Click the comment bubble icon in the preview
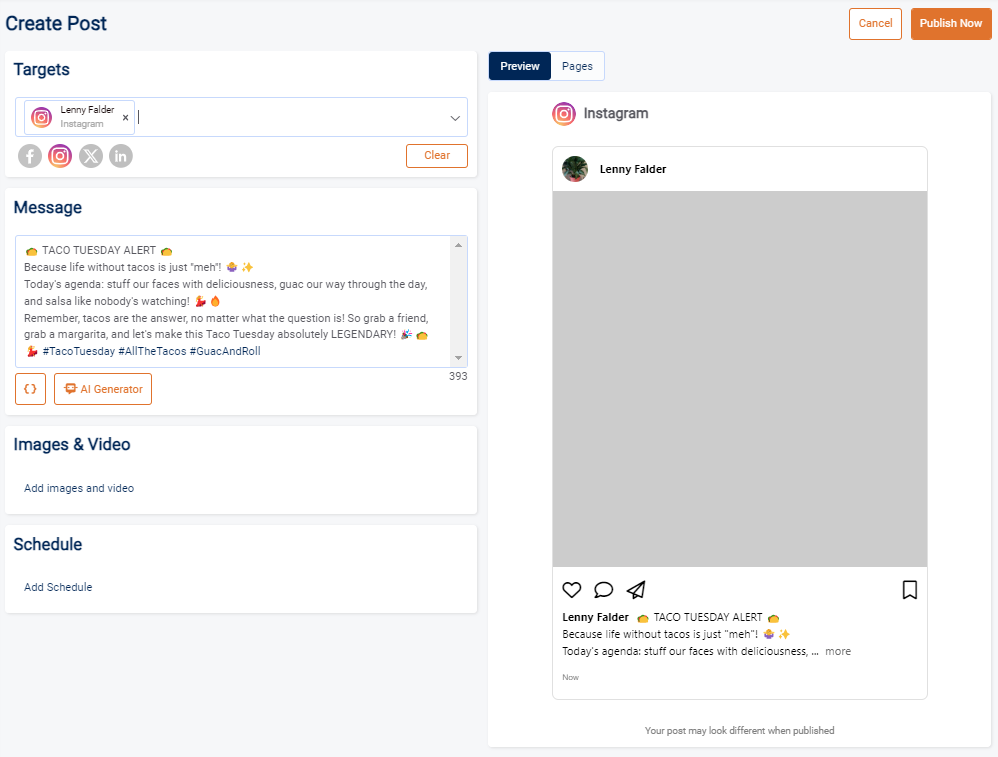Image resolution: width=998 pixels, height=757 pixels. (604, 590)
